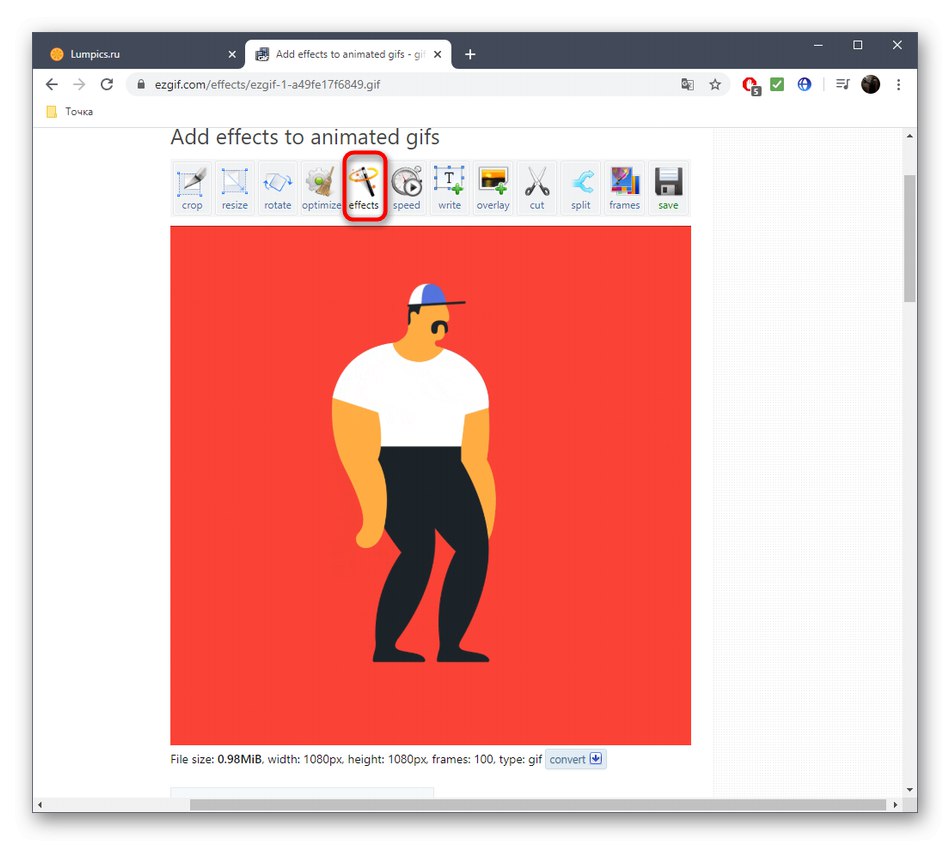The image size is (950, 845).
Task: Select the rotate tool
Action: tap(277, 188)
